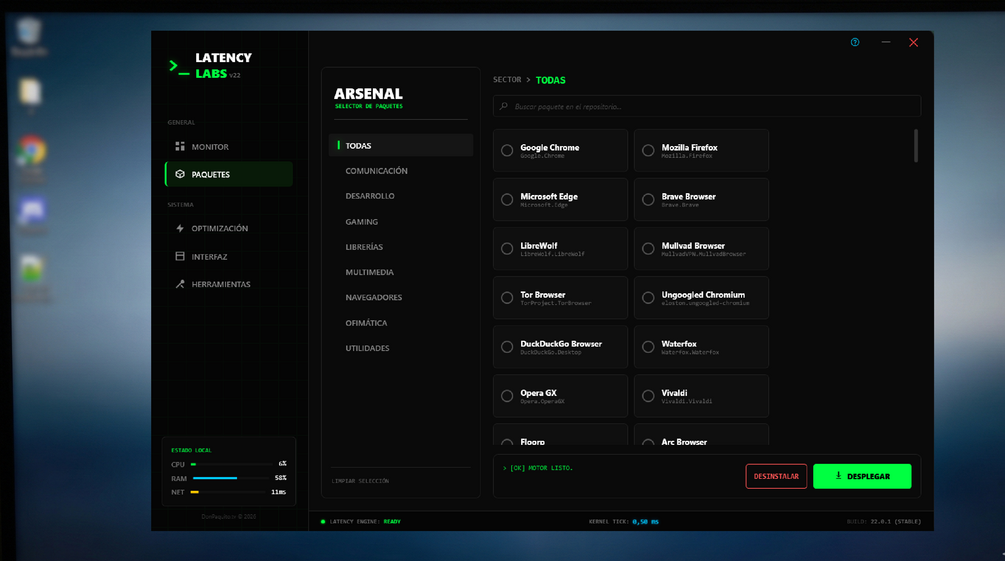Select the Gaming category
Image resolution: width=1005 pixels, height=561 pixels.
pos(401,222)
